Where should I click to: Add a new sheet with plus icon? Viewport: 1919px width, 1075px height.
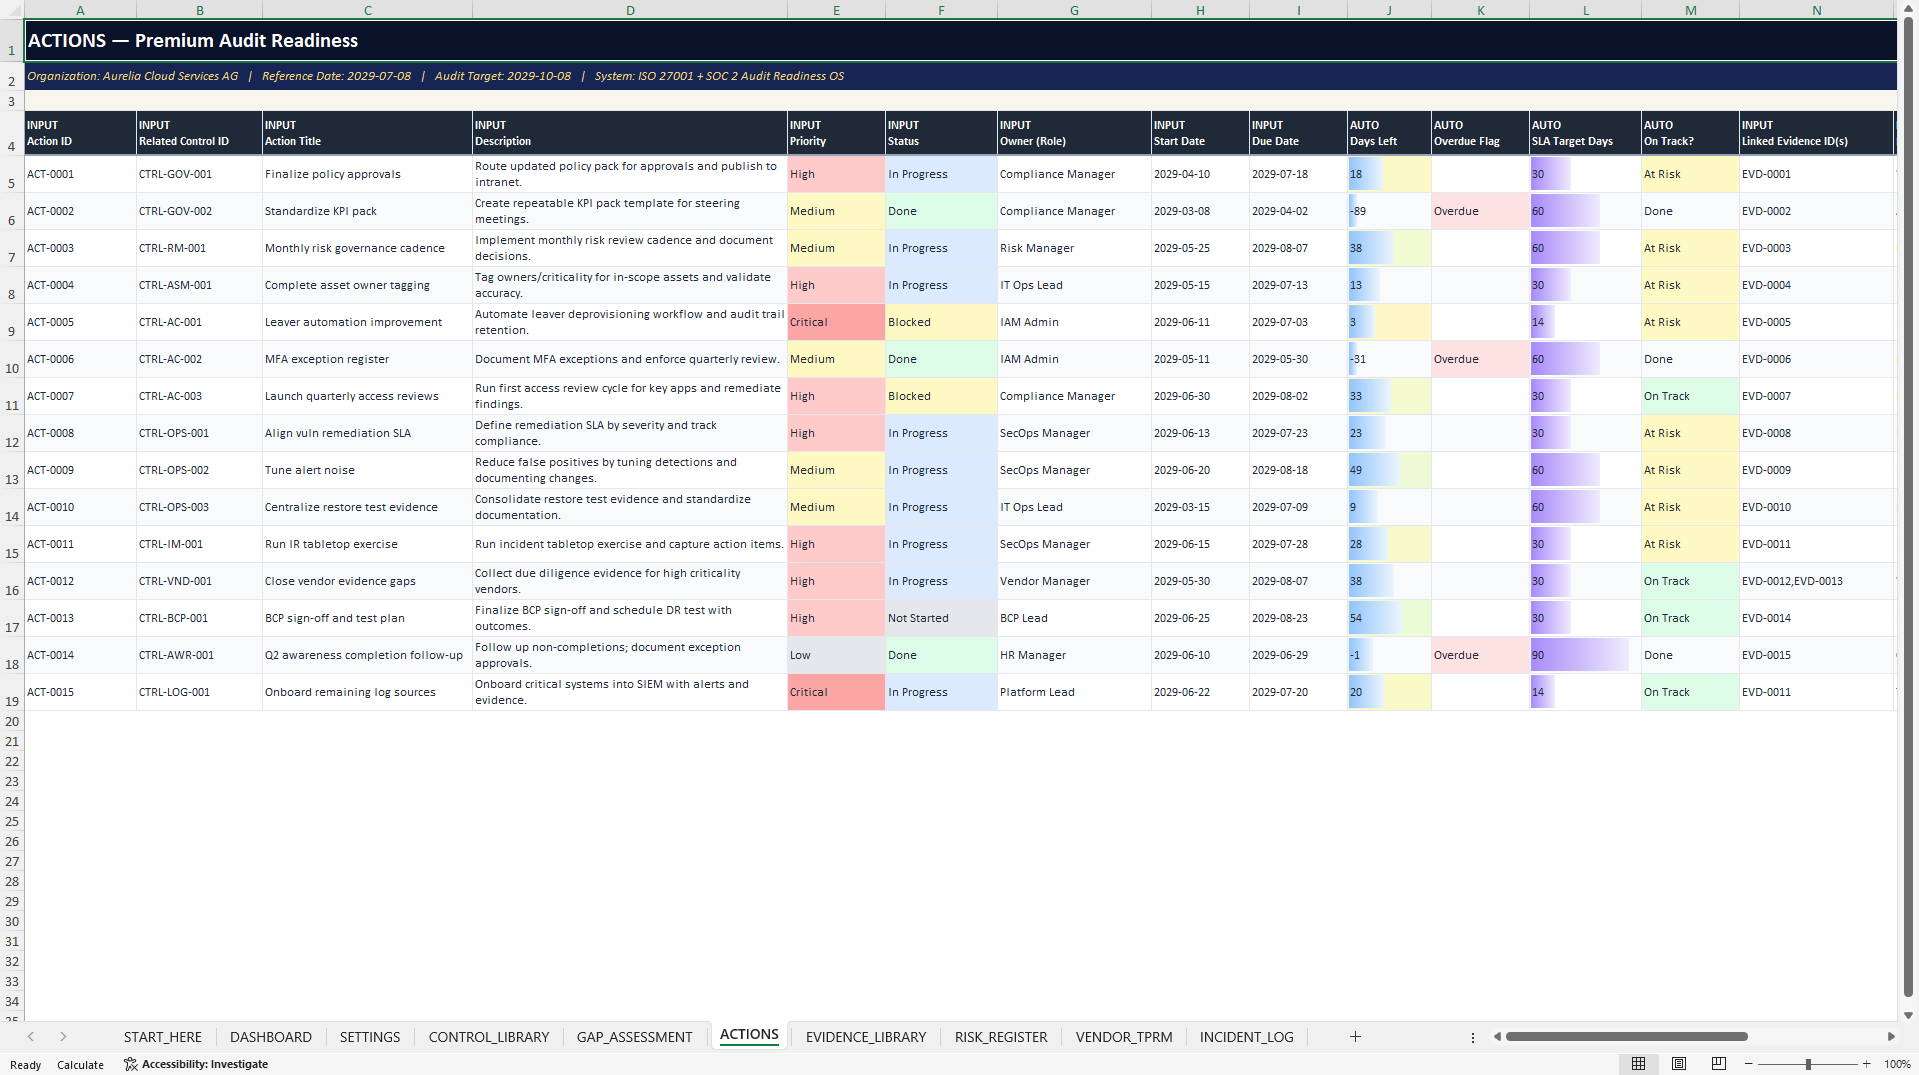tap(1355, 1037)
